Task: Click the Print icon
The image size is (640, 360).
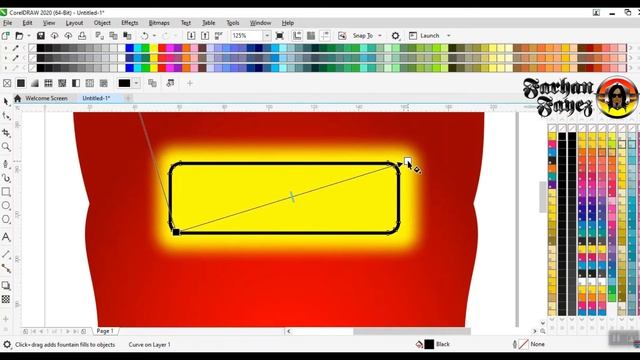Action: click(82, 36)
